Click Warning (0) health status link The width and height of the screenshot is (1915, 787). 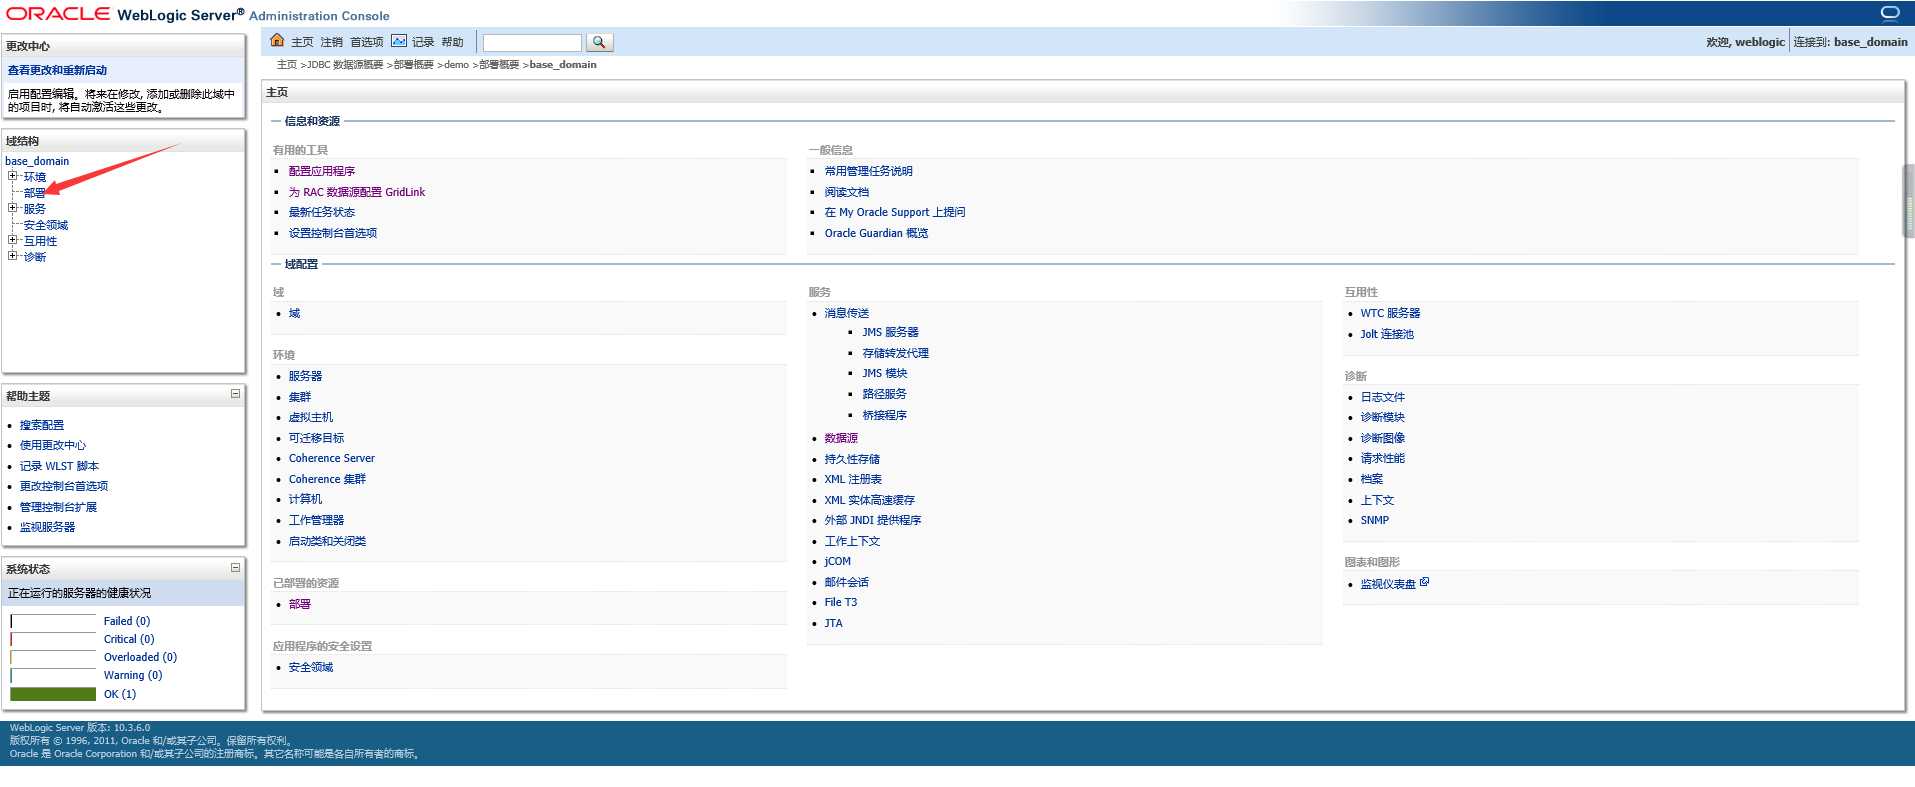click(133, 675)
